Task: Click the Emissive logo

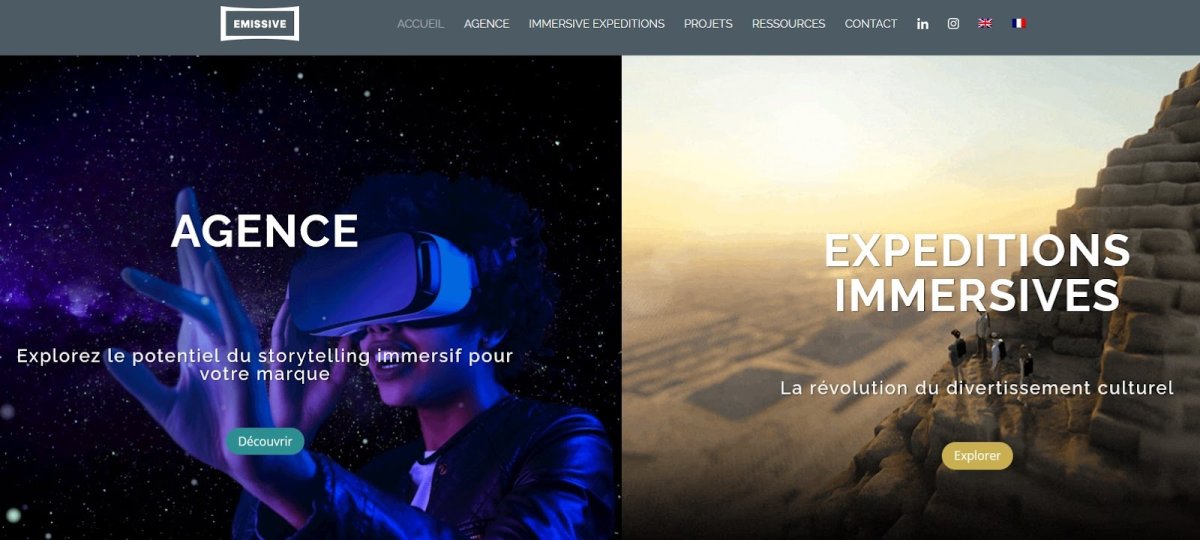Action: [x=260, y=23]
